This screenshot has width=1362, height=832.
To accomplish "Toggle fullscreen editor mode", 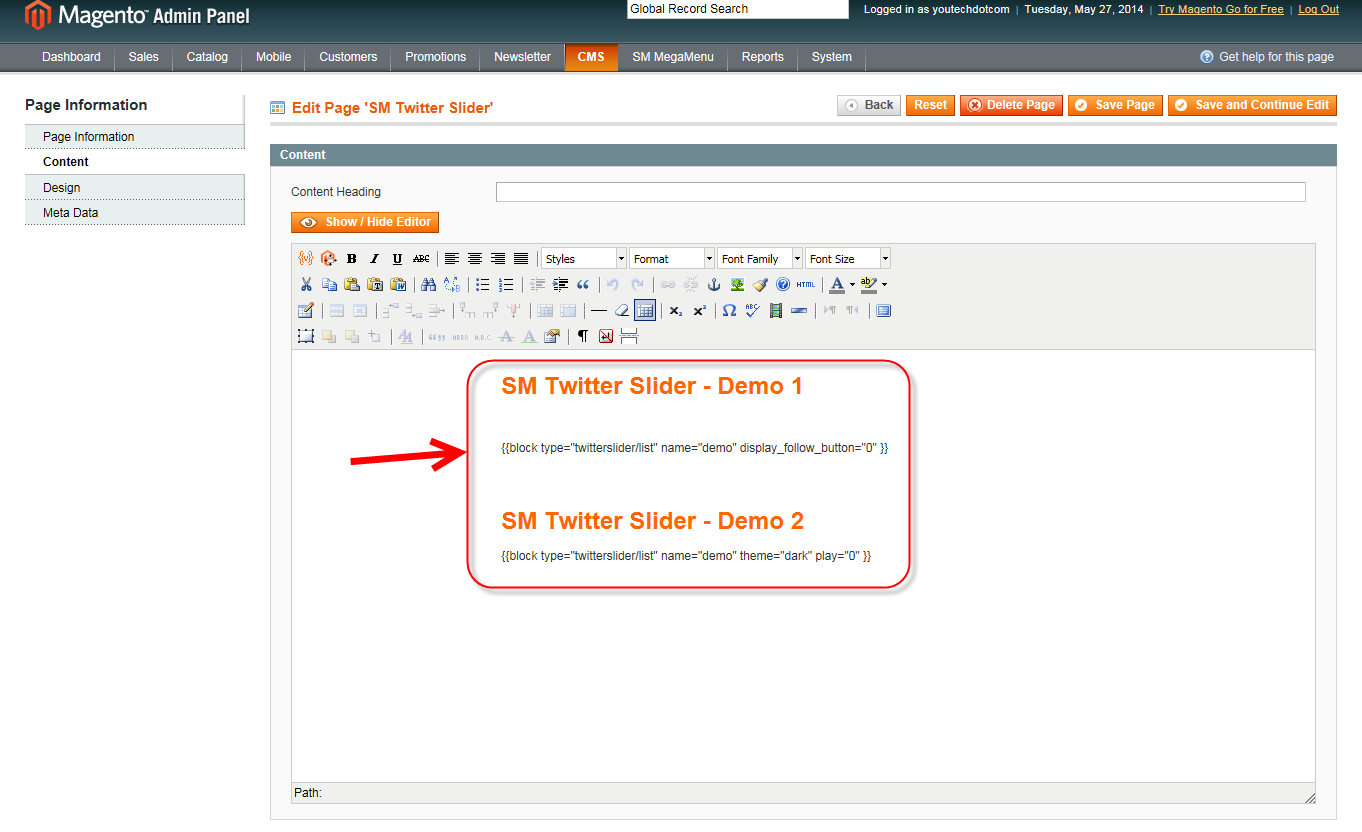I will pos(883,310).
